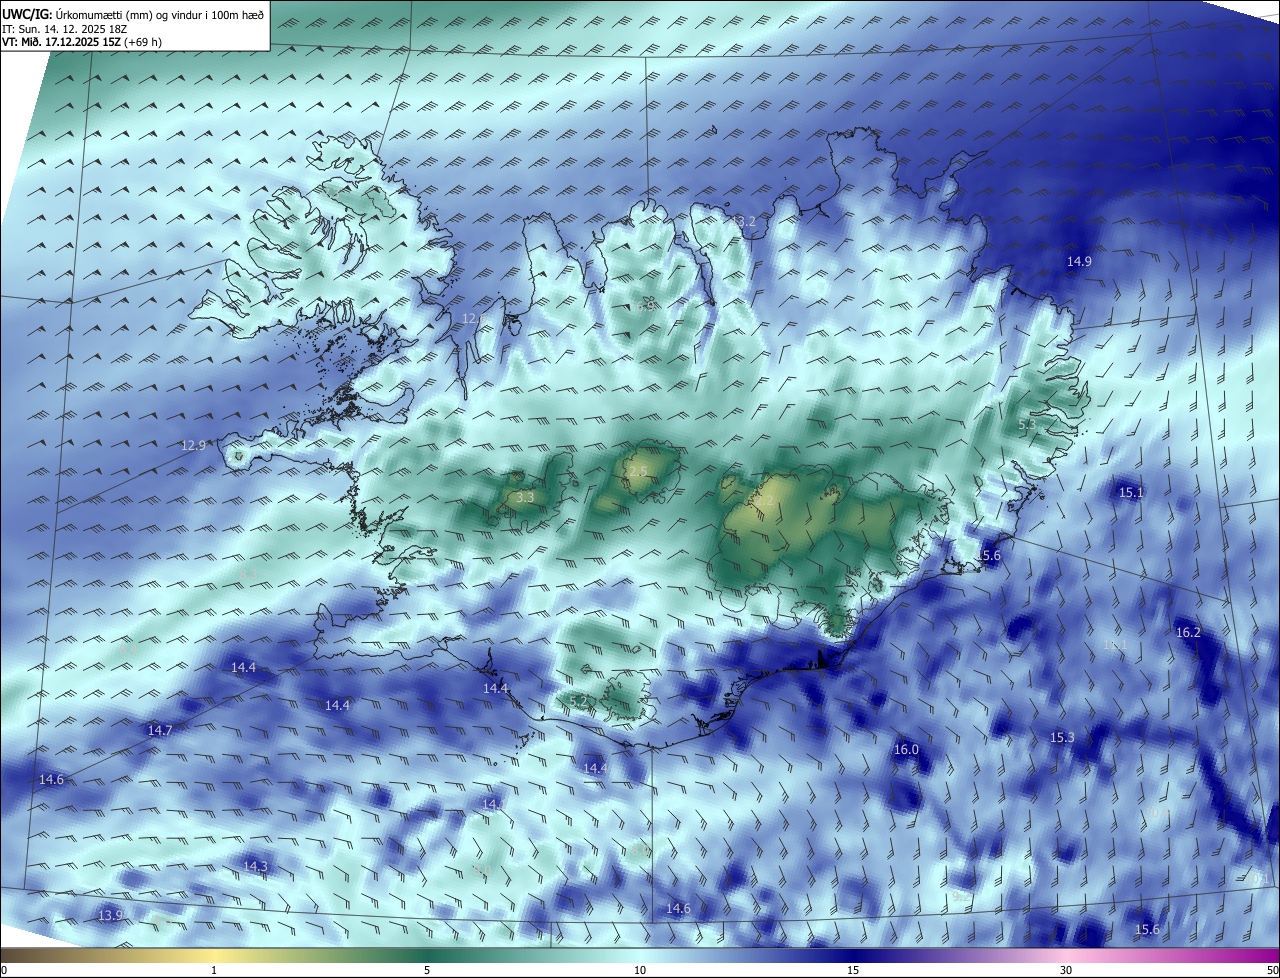The width and height of the screenshot is (1280, 978).
Task: Click the colour scale tick label '15'
Action: [x=853, y=970]
